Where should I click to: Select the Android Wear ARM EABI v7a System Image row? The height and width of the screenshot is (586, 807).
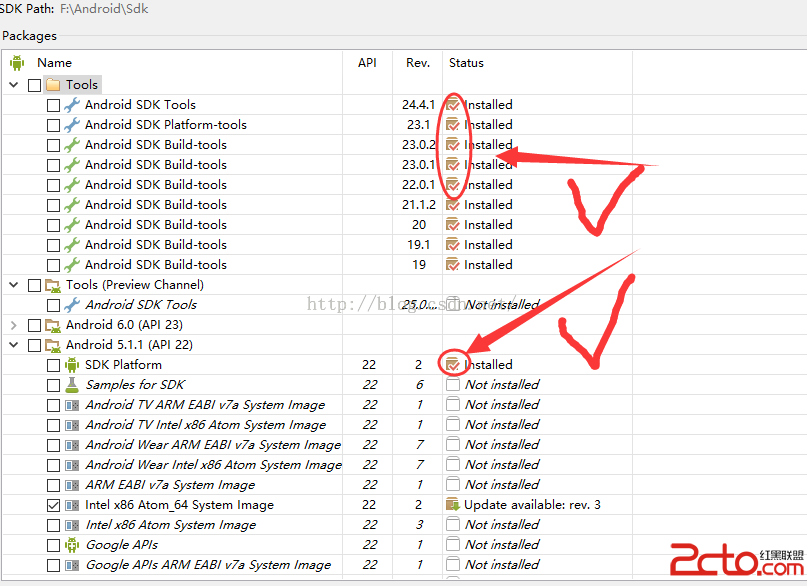pos(317,445)
